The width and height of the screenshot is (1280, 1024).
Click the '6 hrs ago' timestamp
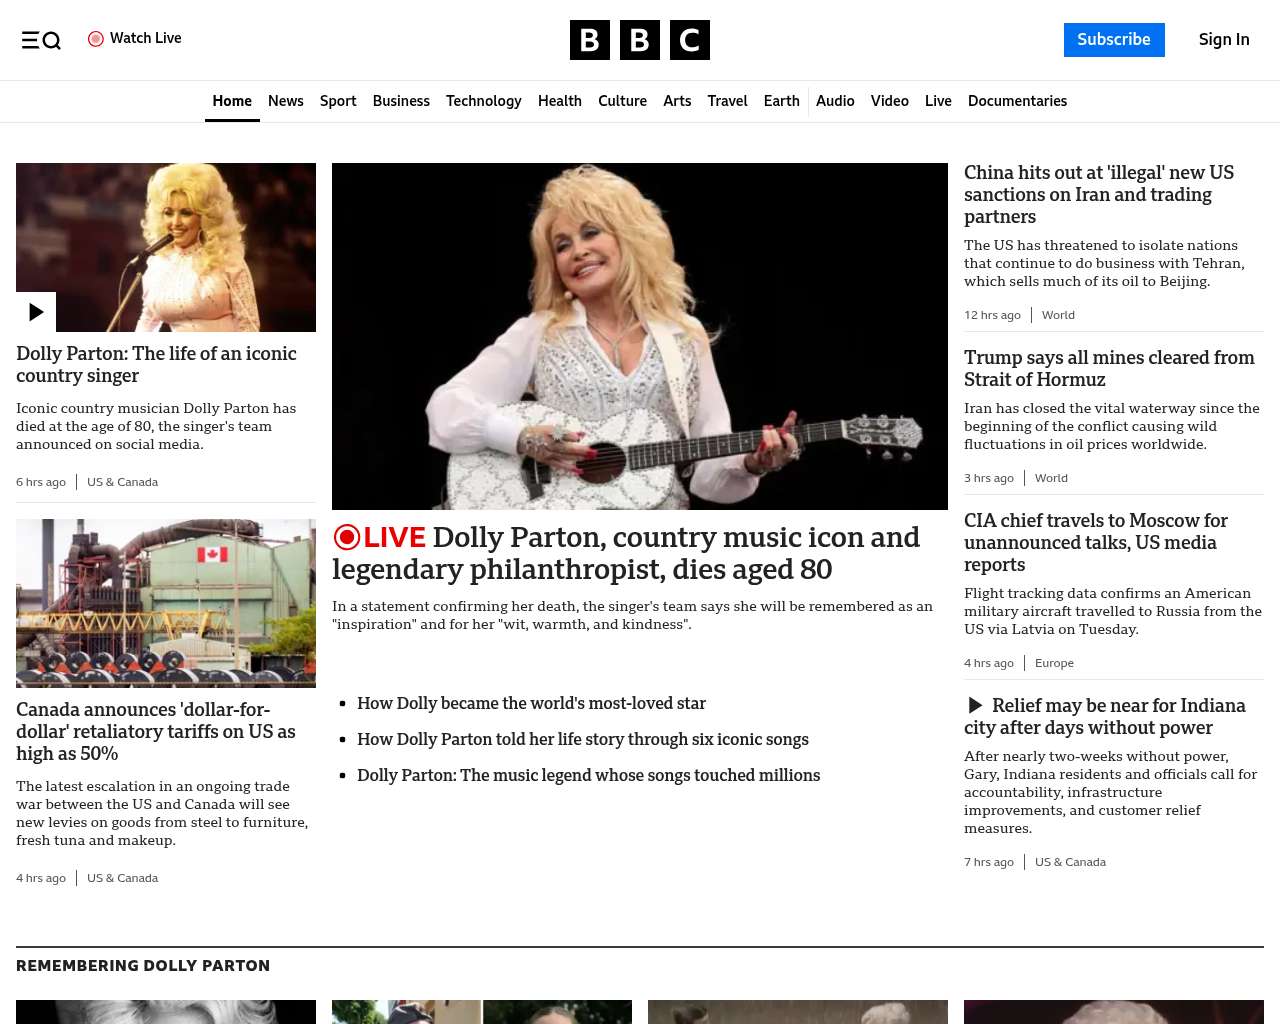41,482
